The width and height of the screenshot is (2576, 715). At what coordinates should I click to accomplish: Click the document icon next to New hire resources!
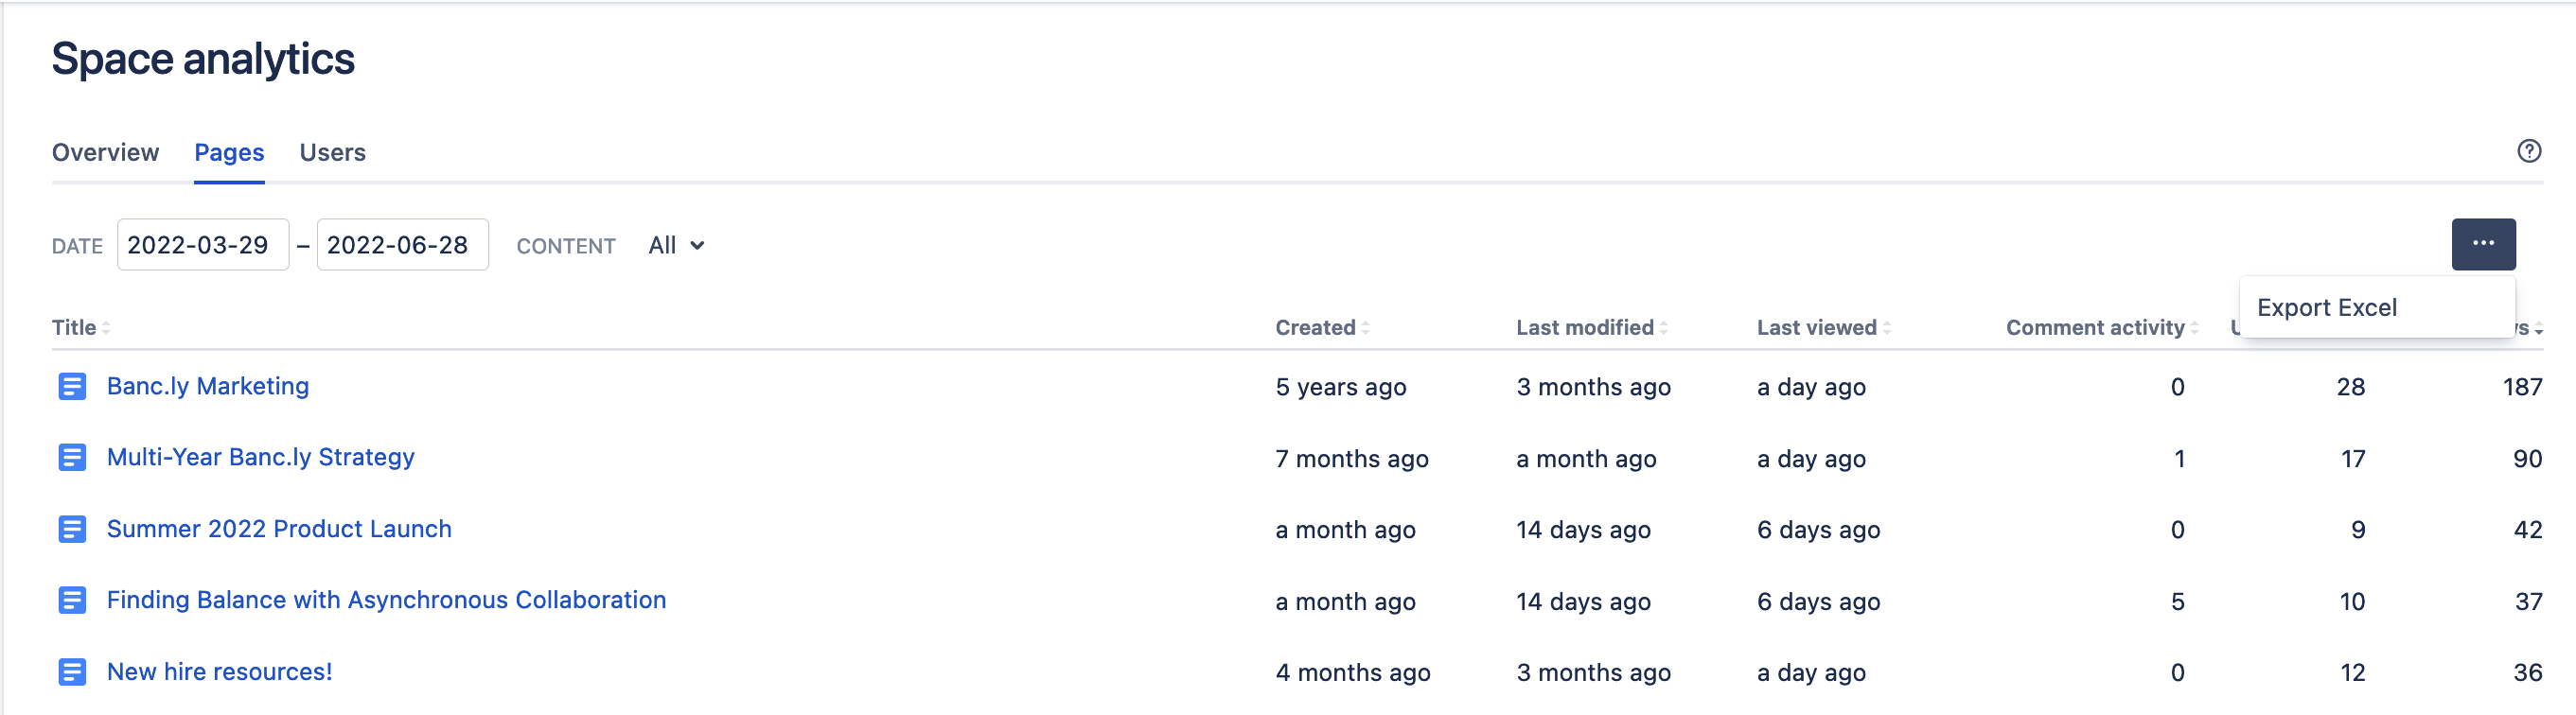71,672
